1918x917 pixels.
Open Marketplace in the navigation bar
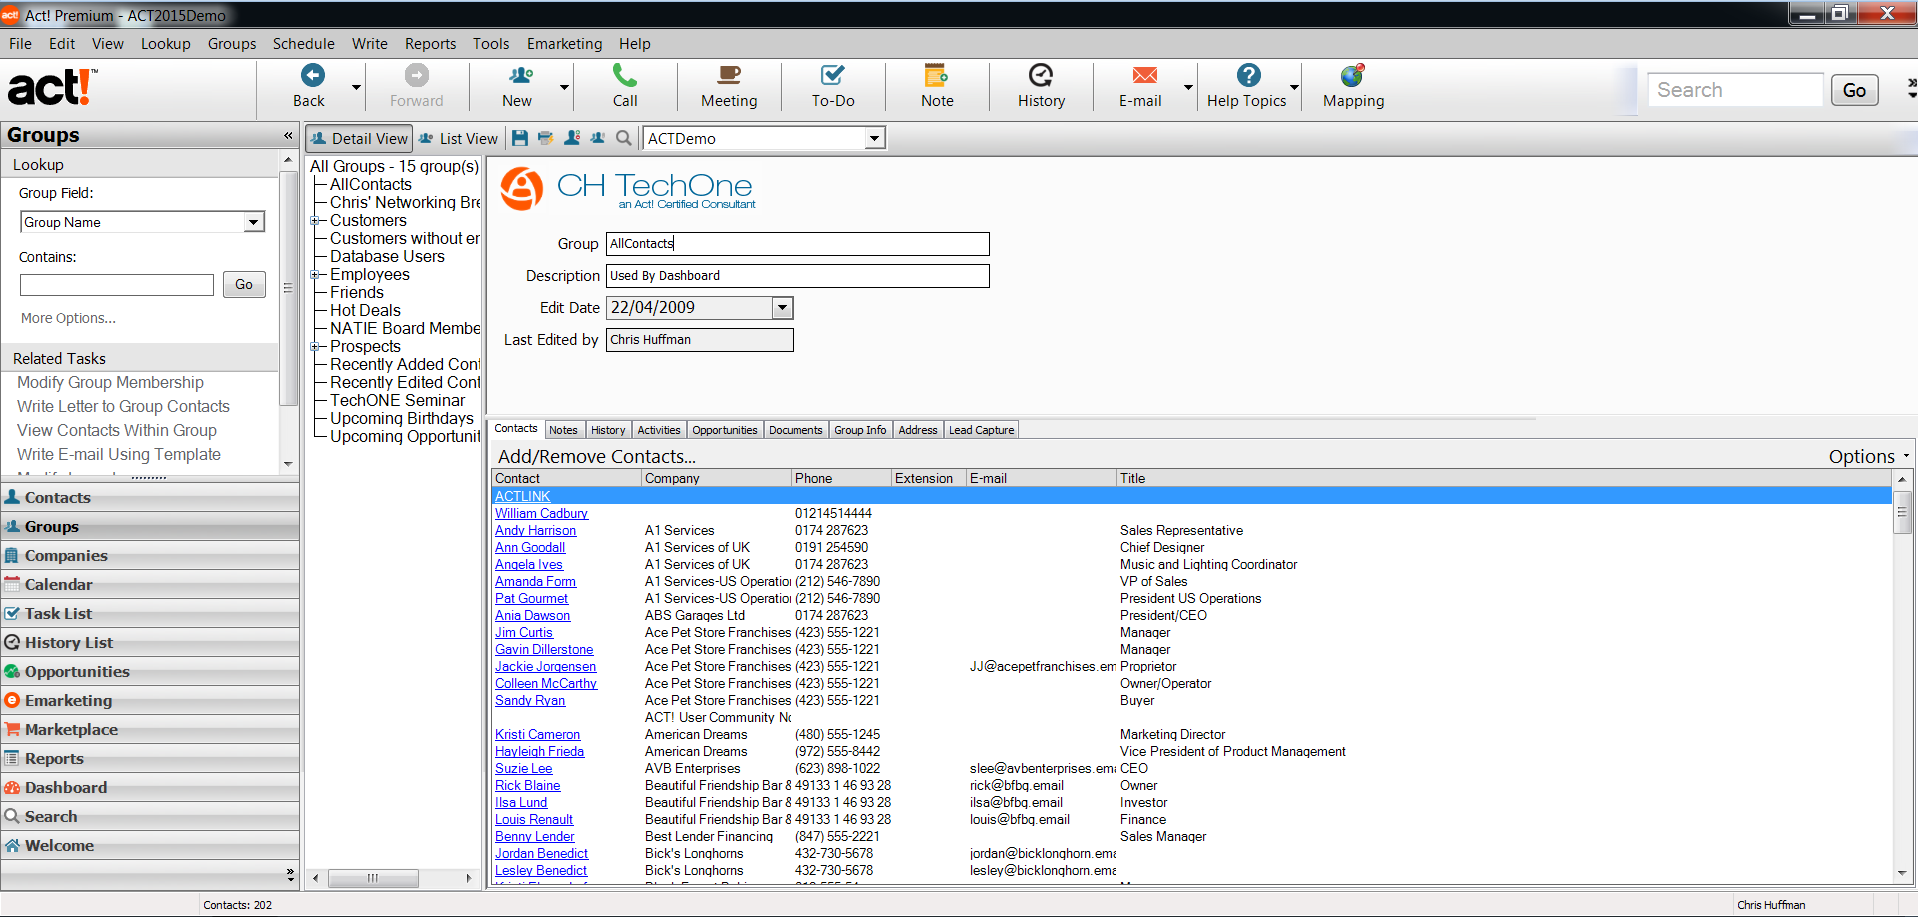point(150,729)
